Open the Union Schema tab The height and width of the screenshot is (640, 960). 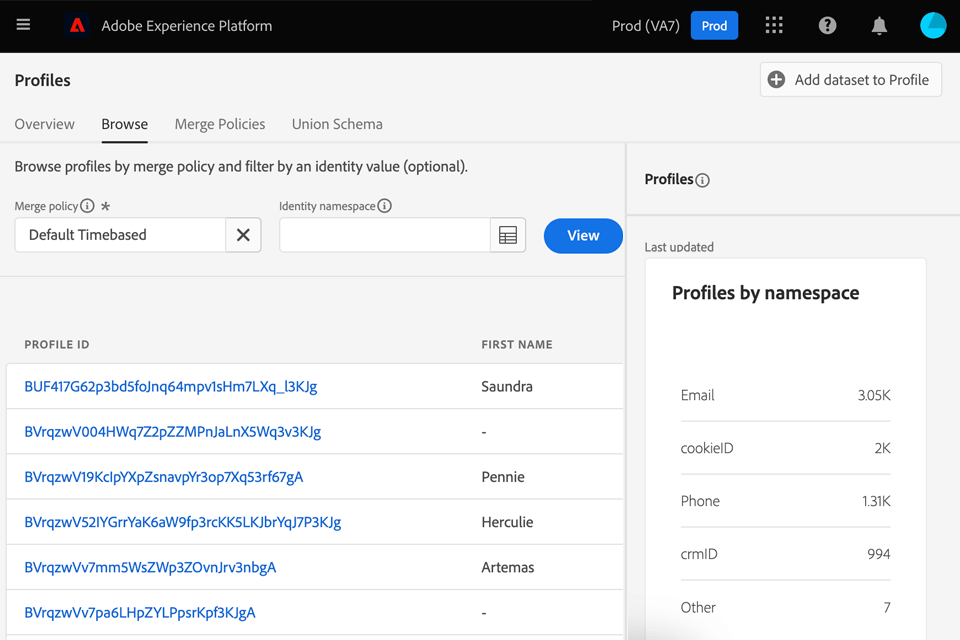[337, 124]
